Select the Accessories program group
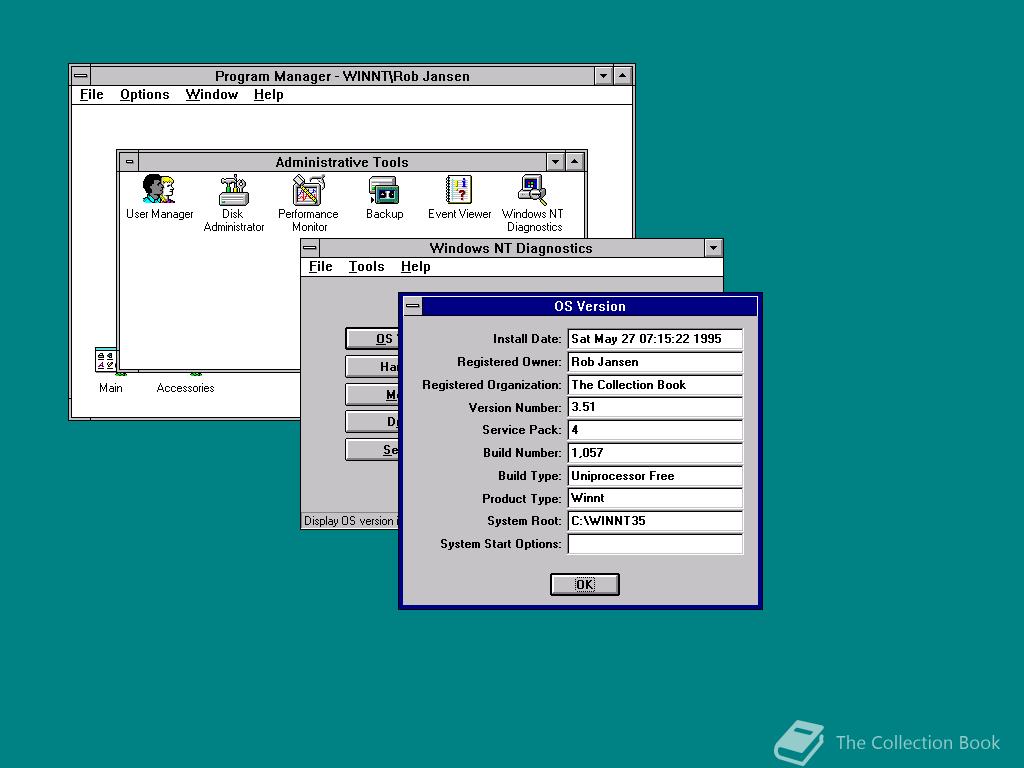The image size is (1024, 768). tap(185, 382)
